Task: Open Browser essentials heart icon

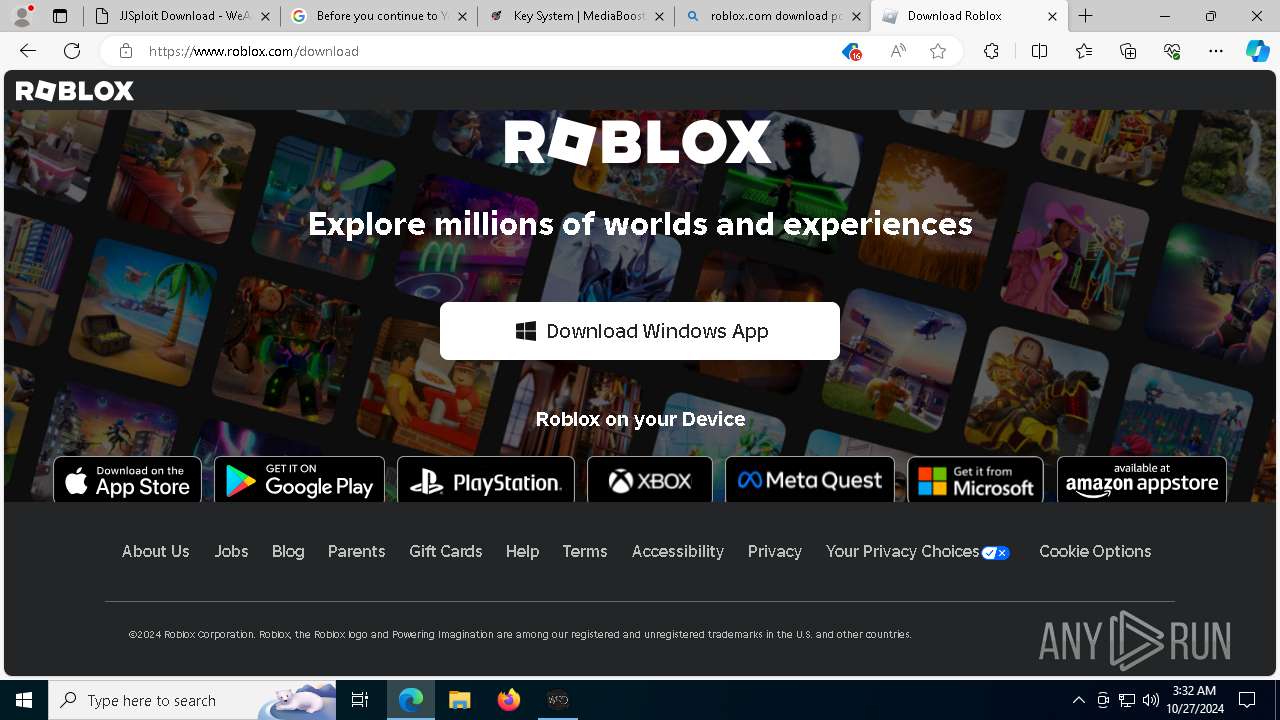Action: point(1172,51)
